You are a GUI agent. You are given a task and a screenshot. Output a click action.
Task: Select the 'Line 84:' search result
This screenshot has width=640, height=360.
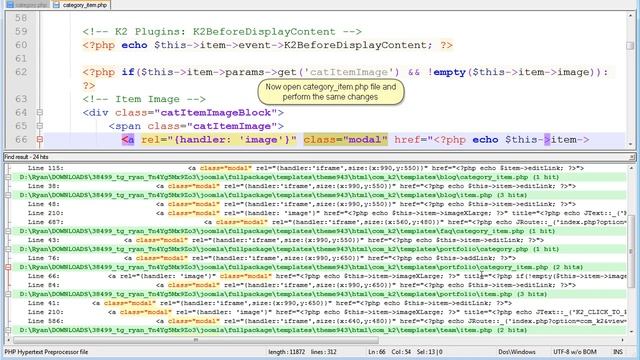click(302, 285)
